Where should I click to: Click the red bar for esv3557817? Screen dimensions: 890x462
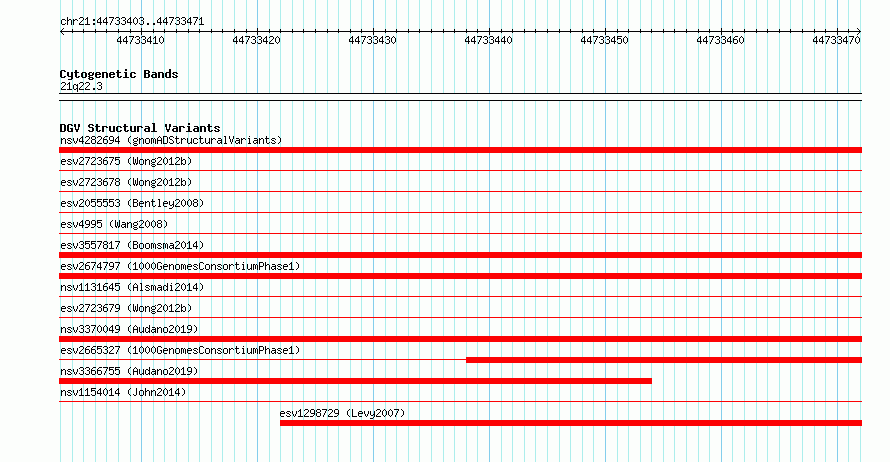coord(460,255)
